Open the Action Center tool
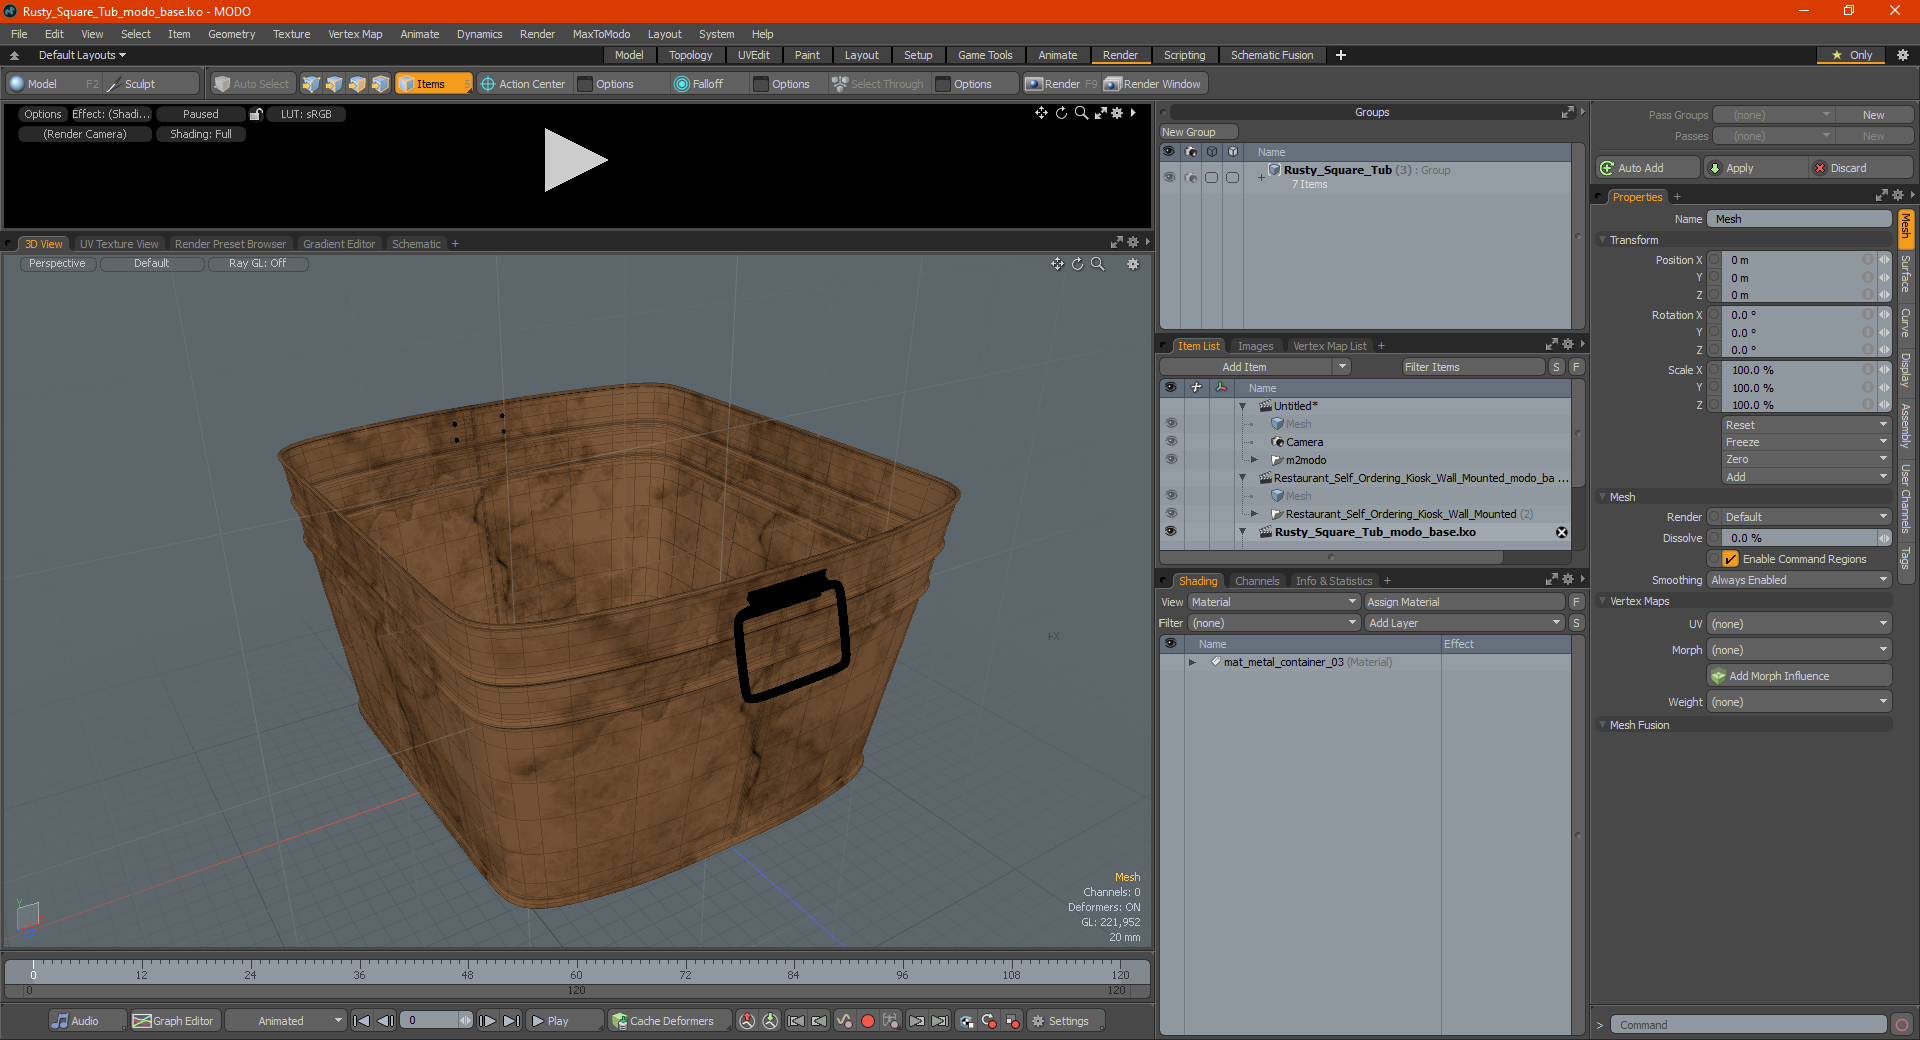Screen dimensions: 1920x1040 tap(523, 84)
